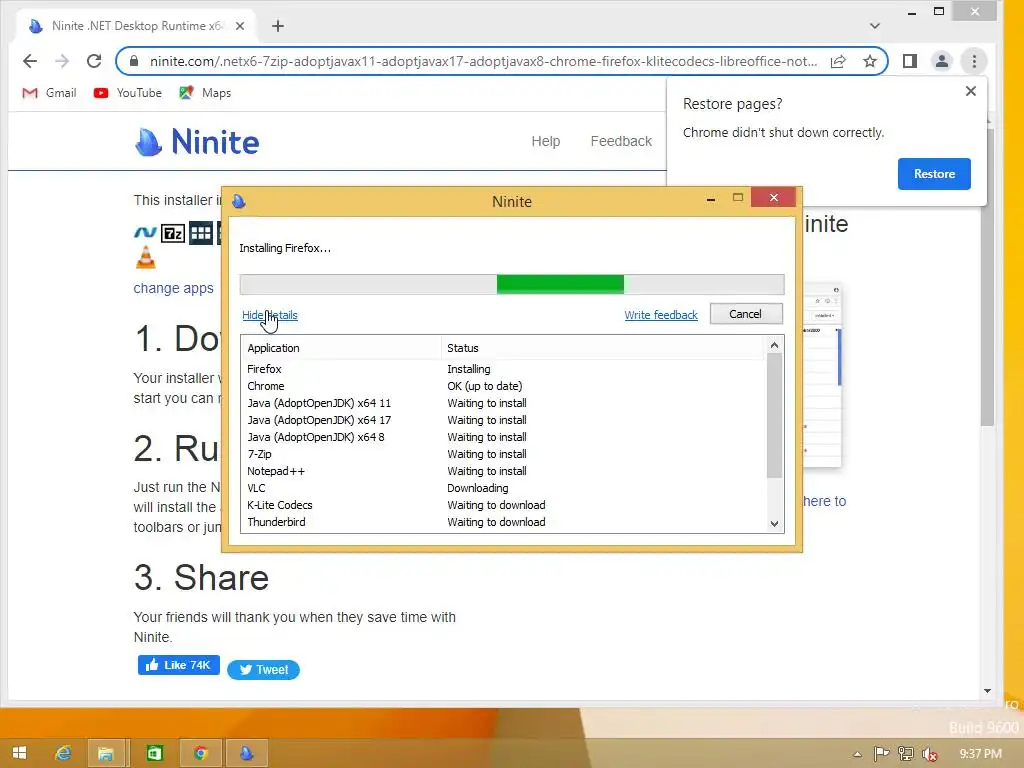Select the 7-Zip row in the list
Viewport: 1024px width, 768px height.
(503, 454)
